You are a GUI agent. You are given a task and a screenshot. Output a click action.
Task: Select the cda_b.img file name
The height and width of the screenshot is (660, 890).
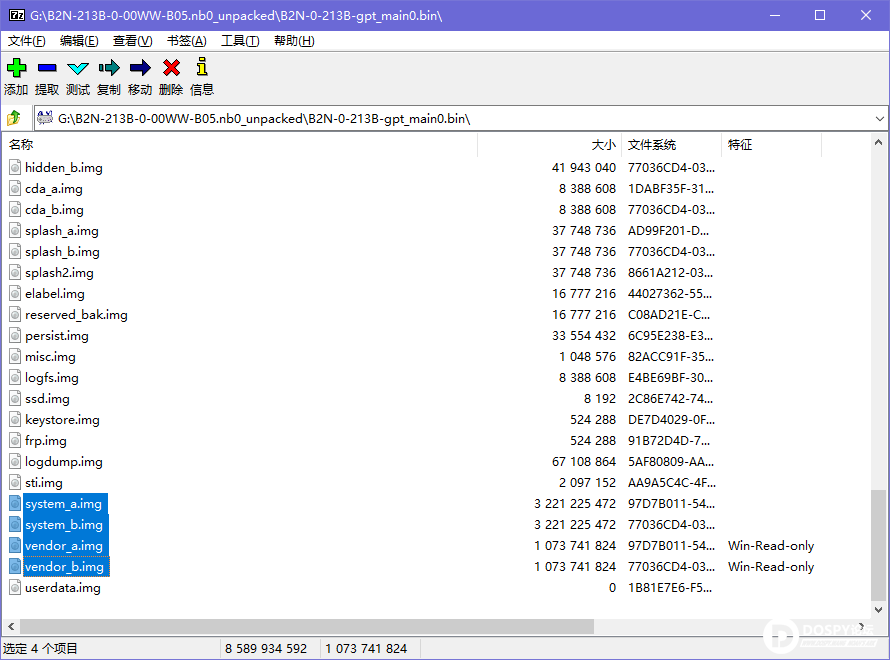click(54, 209)
